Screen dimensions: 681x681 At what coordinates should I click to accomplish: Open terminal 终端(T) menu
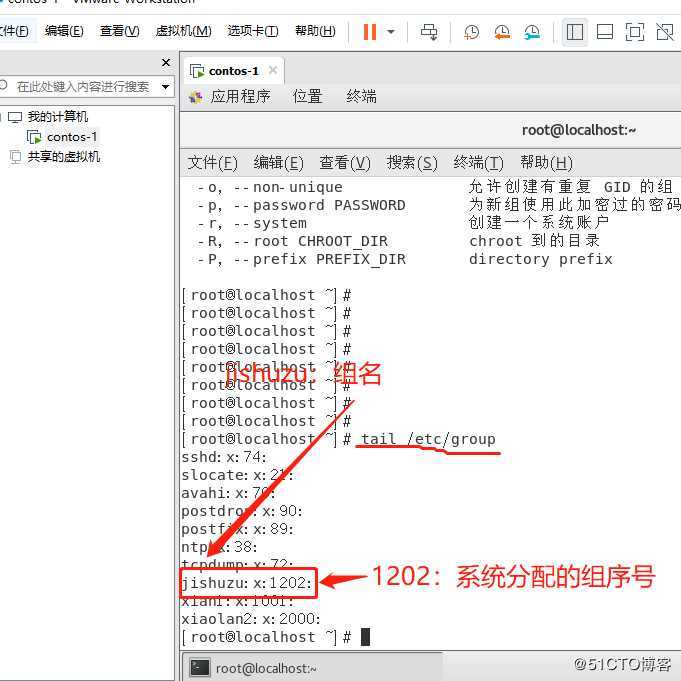(478, 163)
